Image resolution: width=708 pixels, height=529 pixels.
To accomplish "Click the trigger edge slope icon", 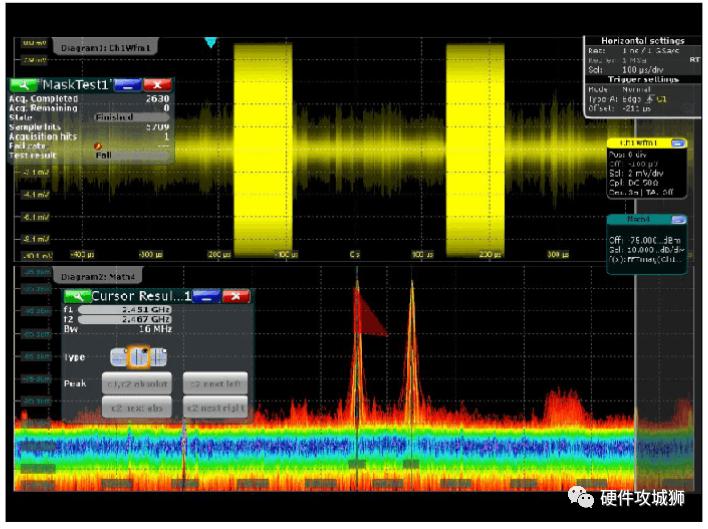I will pyautogui.click(x=650, y=99).
